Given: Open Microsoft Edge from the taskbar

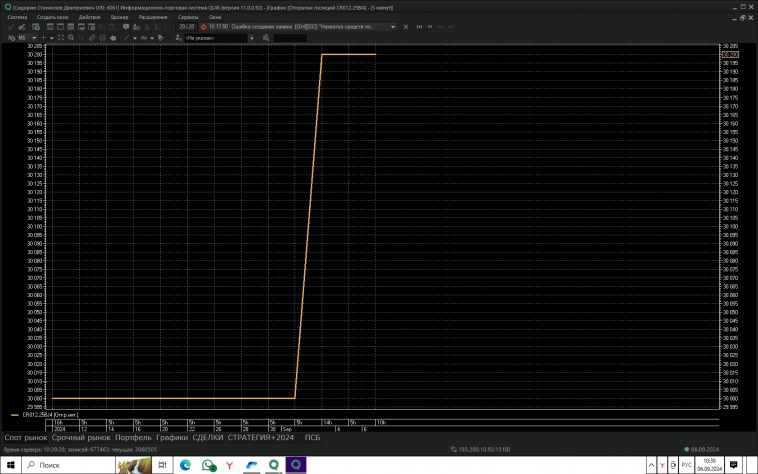Looking at the screenshot, I should 185,465.
